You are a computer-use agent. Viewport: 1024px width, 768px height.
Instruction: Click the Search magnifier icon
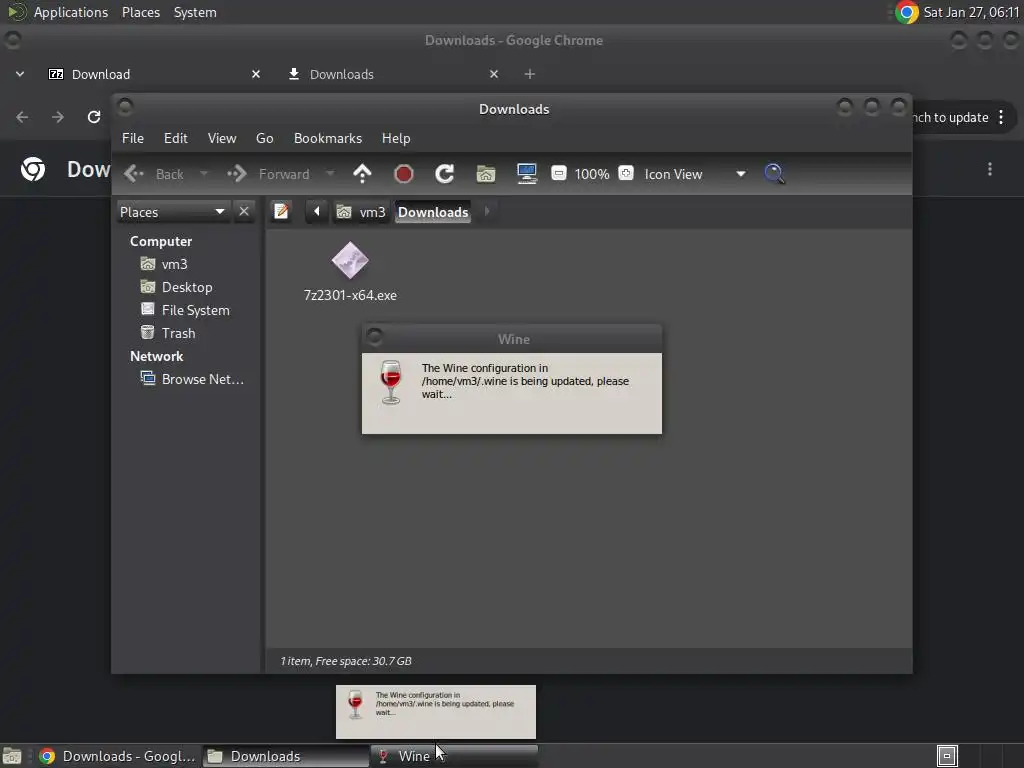tap(774, 174)
